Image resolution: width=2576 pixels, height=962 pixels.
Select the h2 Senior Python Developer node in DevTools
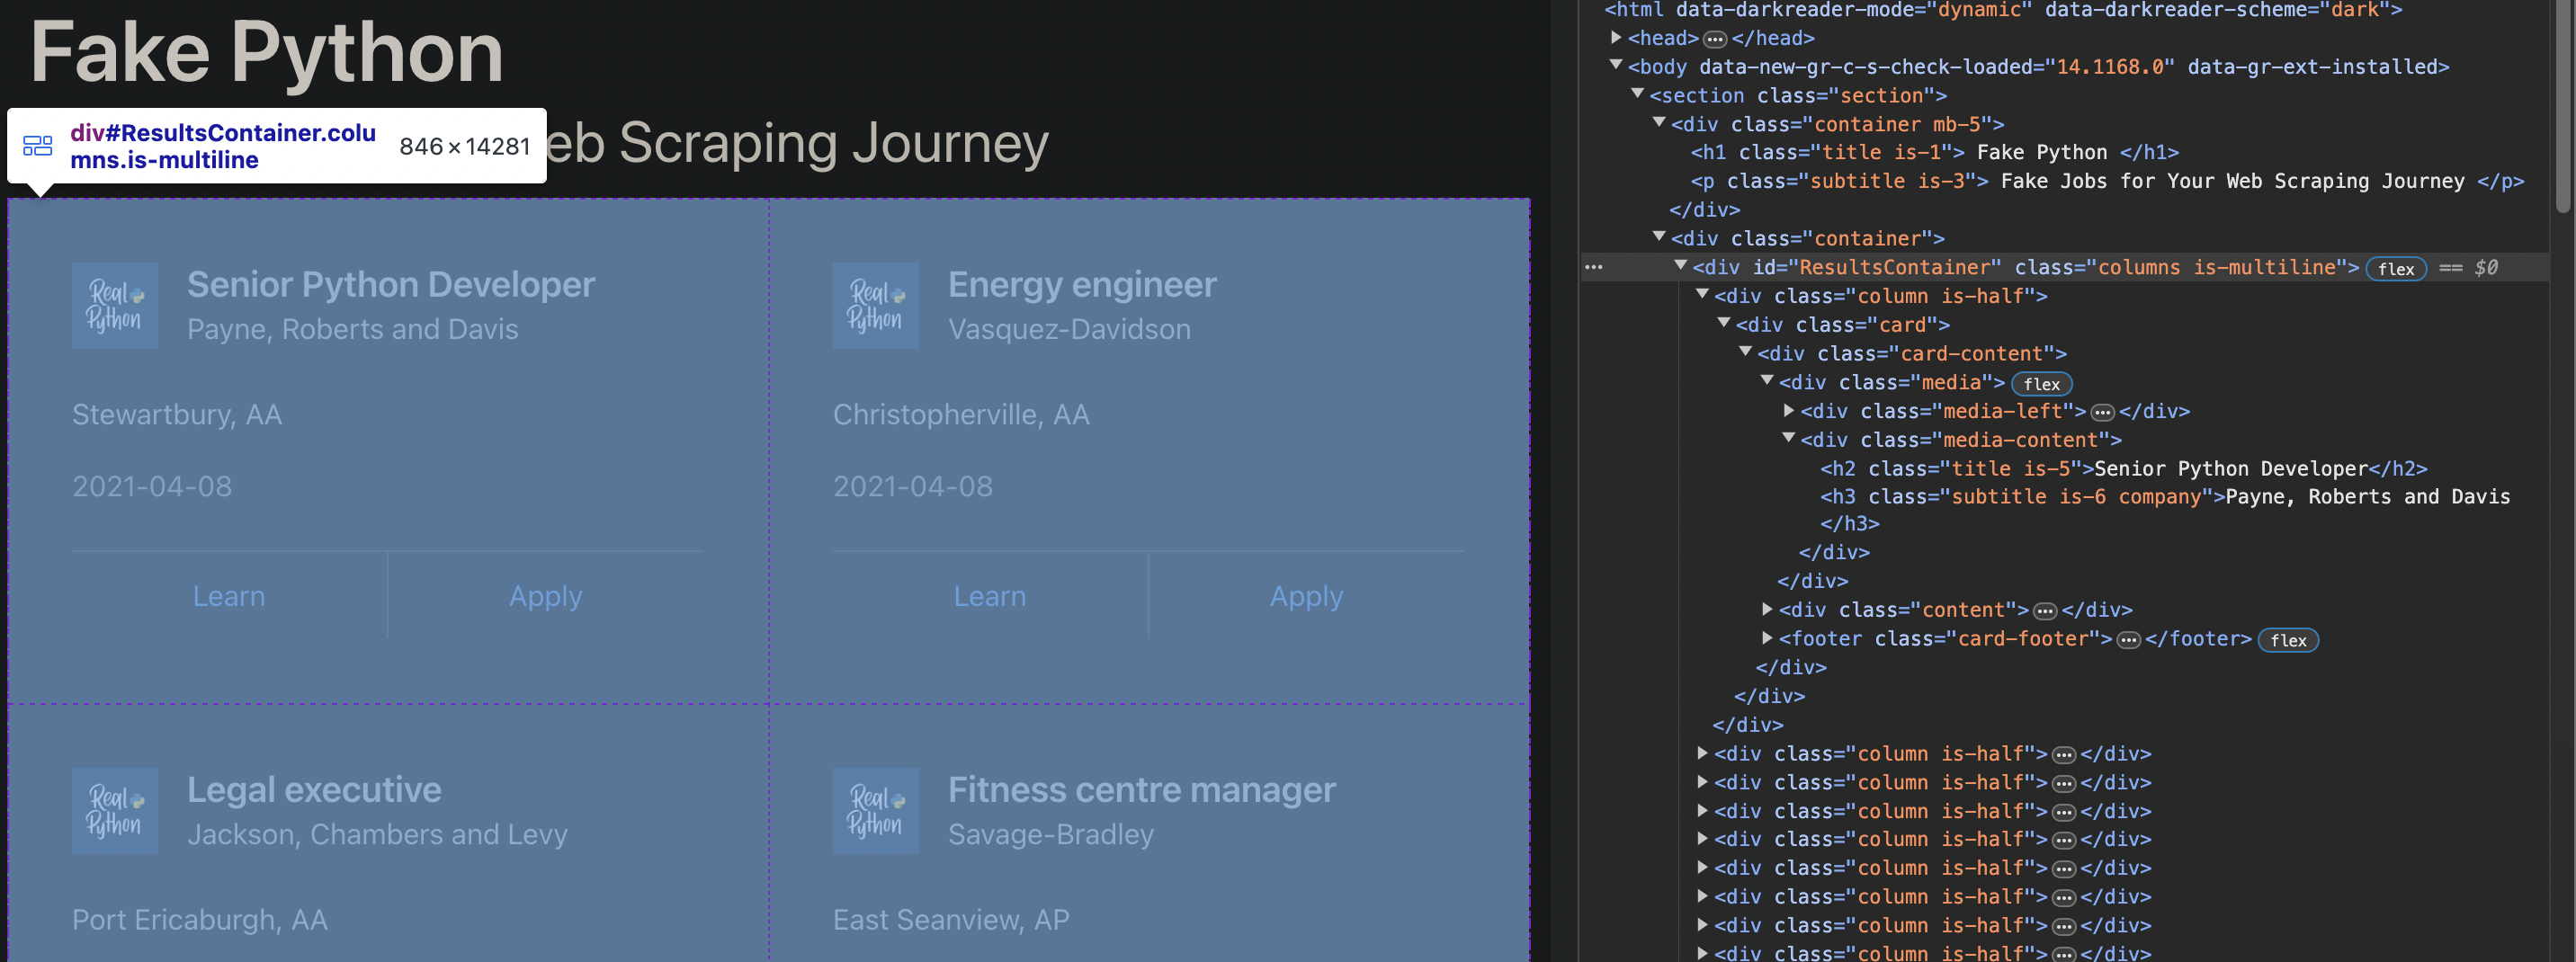coord(2120,469)
